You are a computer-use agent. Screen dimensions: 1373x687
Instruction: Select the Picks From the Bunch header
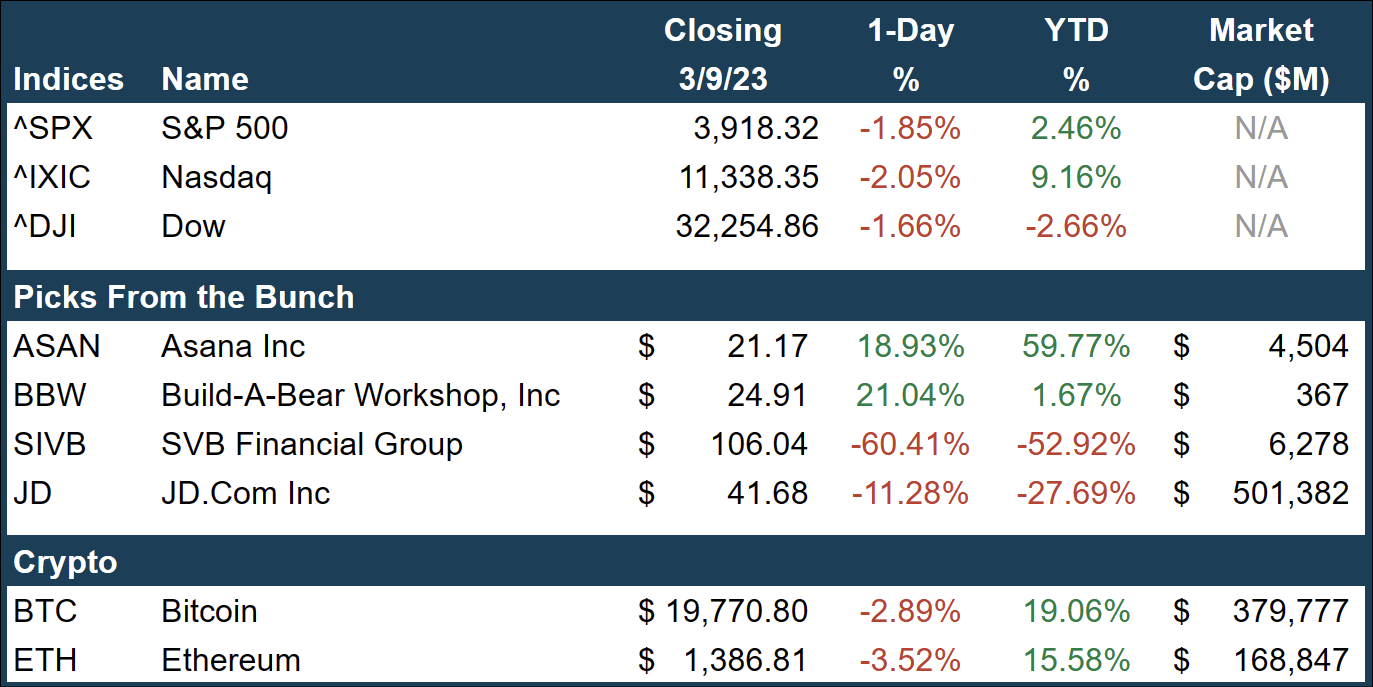pos(184,297)
